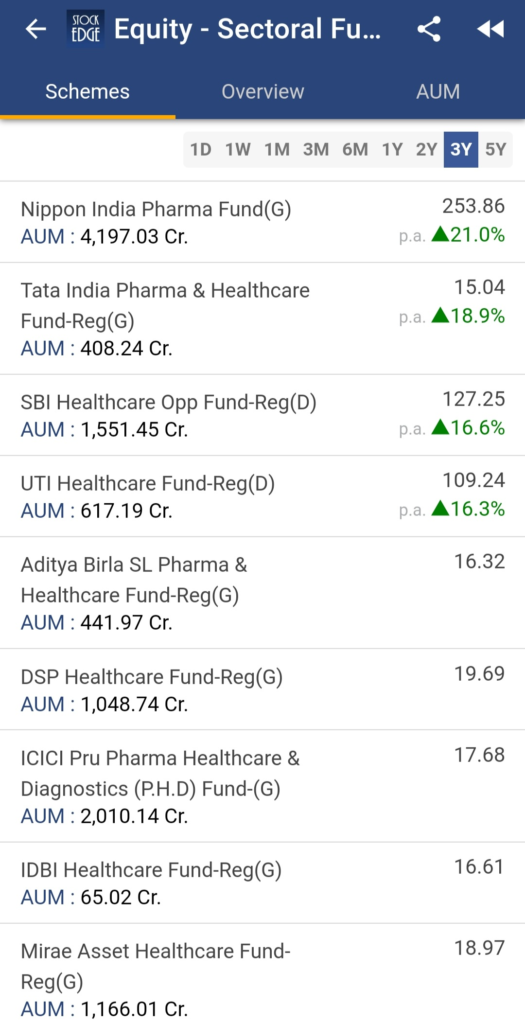
Task: Choose the 3M return period
Action: (316, 150)
